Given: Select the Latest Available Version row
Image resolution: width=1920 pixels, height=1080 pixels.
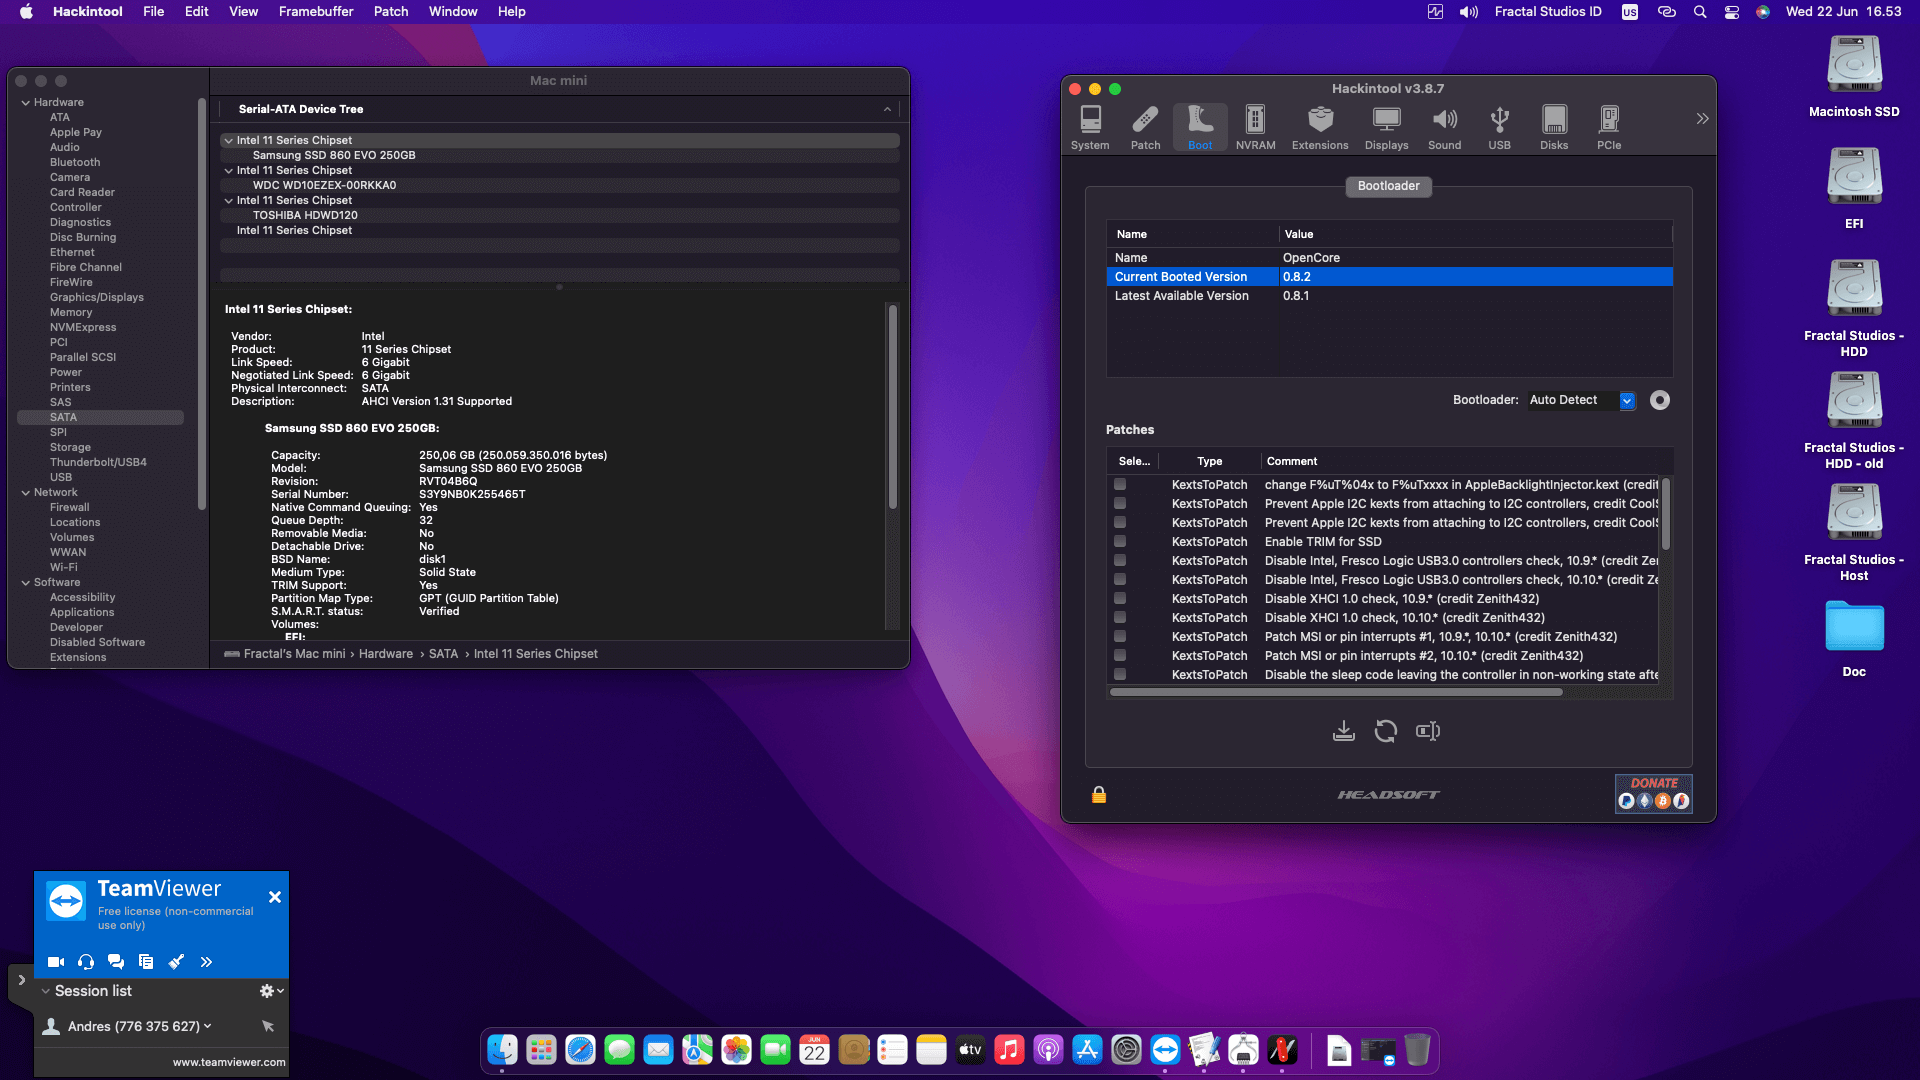Looking at the screenshot, I should point(1389,296).
